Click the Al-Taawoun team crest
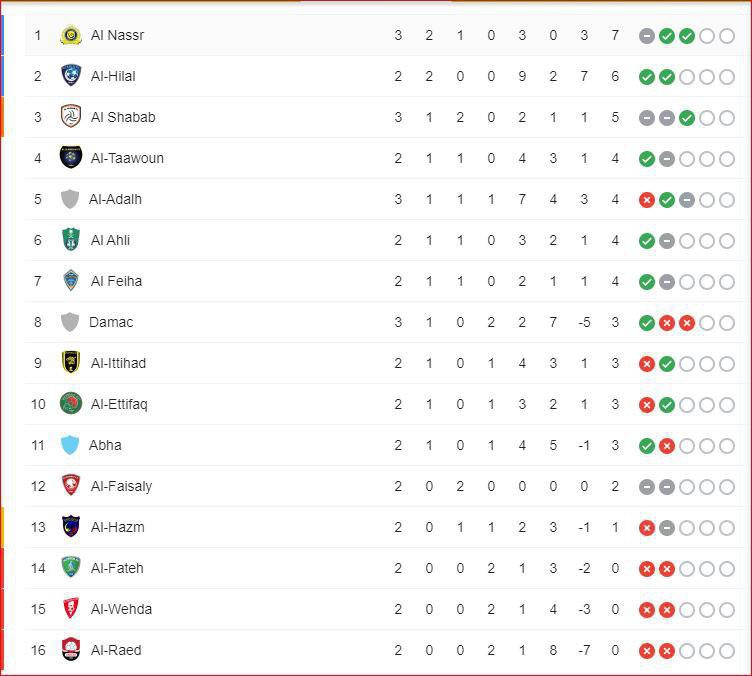752x676 pixels. 70,158
